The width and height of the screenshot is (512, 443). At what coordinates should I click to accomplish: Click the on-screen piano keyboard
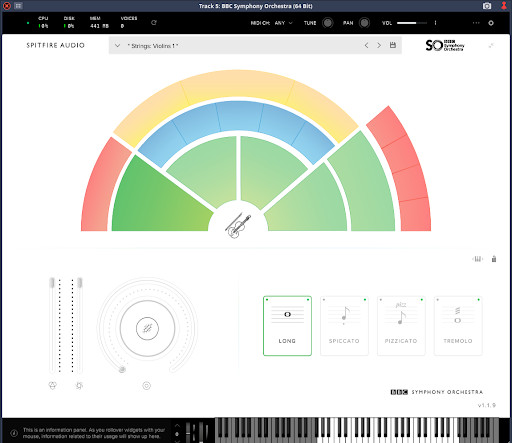[357, 430]
